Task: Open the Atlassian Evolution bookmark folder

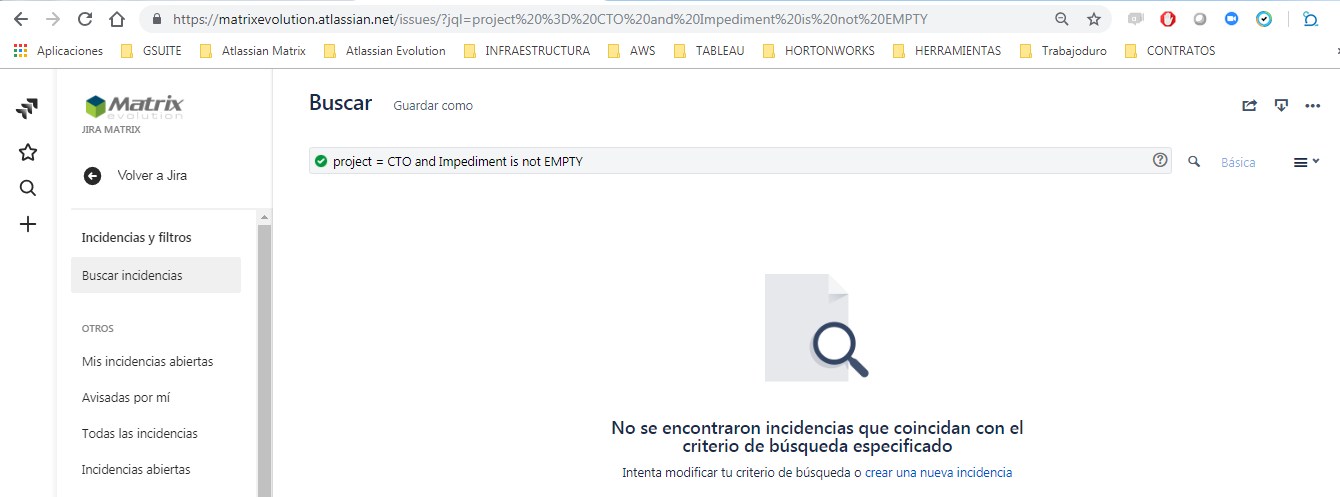Action: [x=384, y=51]
